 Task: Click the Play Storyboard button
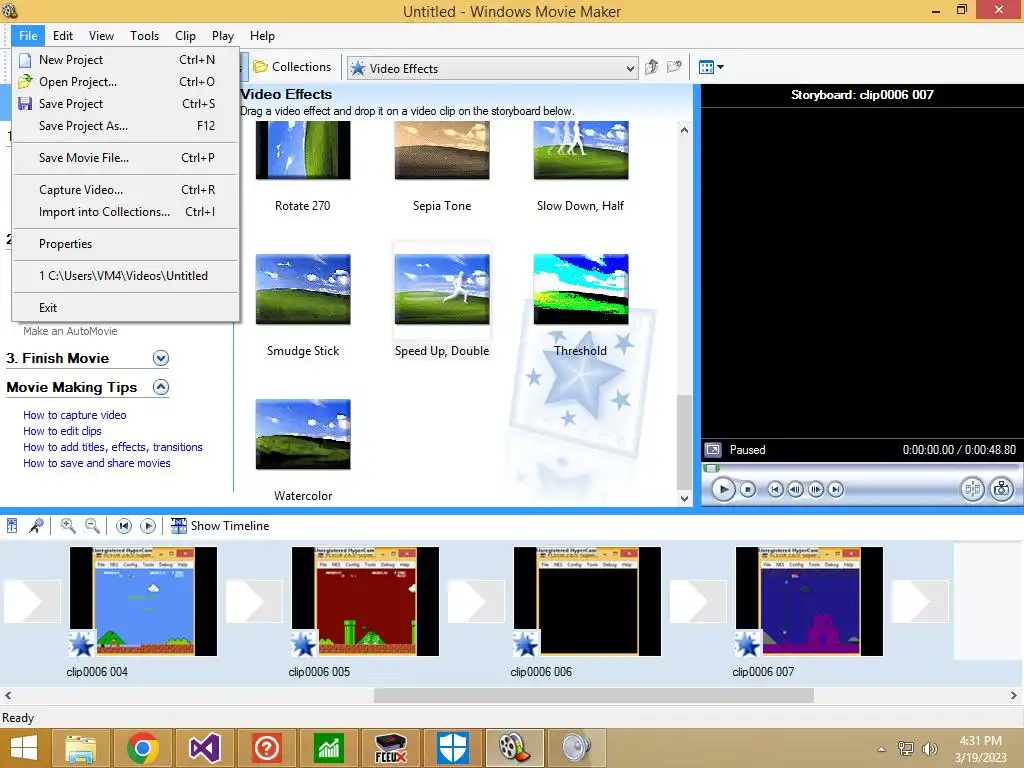(x=148, y=526)
